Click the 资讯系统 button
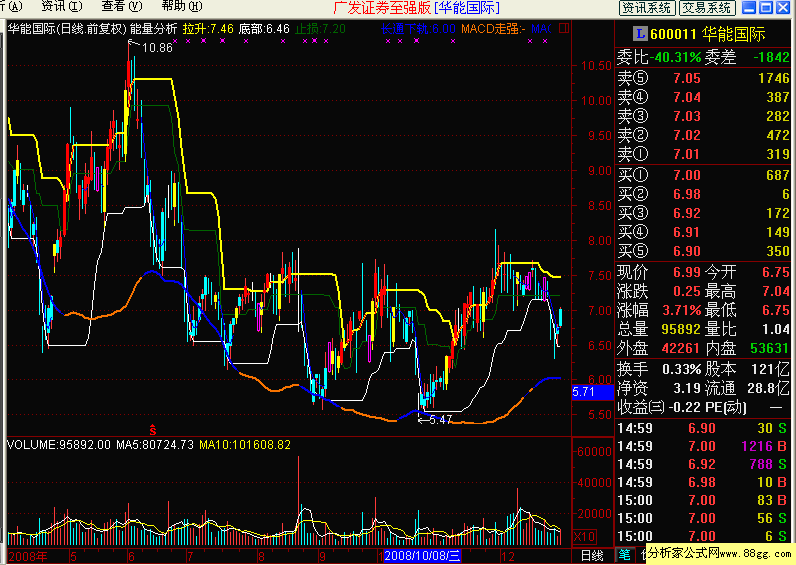This screenshot has height=565, width=796. [x=647, y=7]
